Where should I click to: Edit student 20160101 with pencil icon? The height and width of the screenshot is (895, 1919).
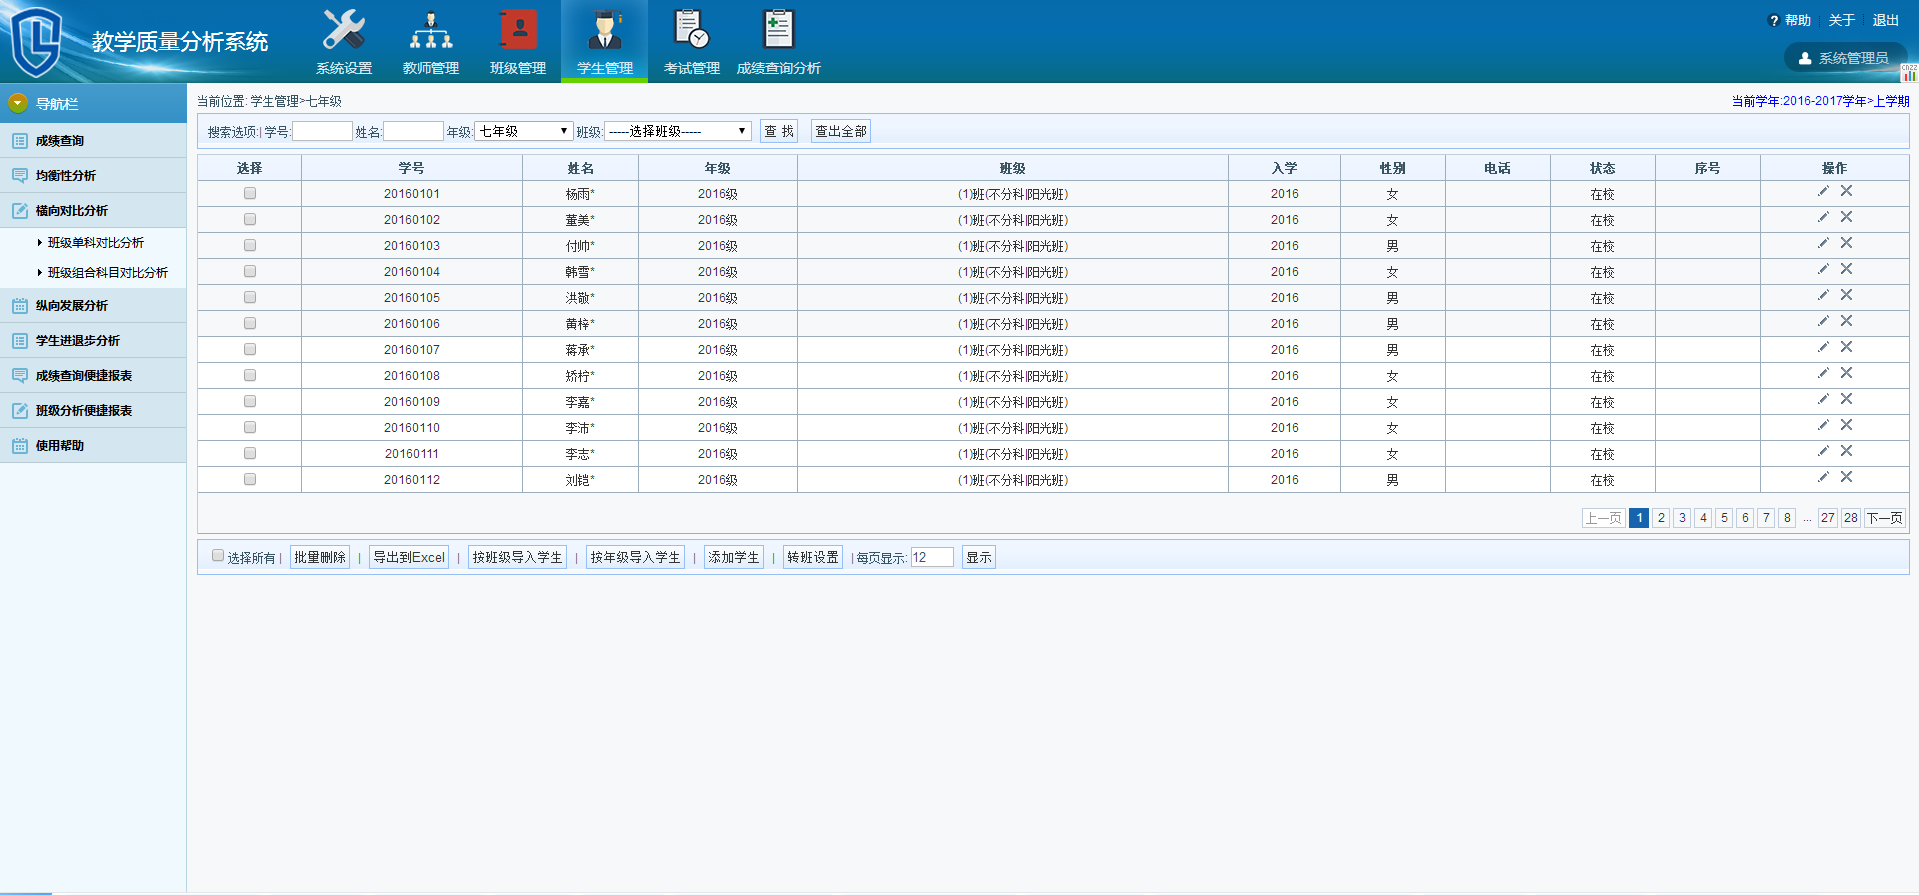coord(1823,191)
